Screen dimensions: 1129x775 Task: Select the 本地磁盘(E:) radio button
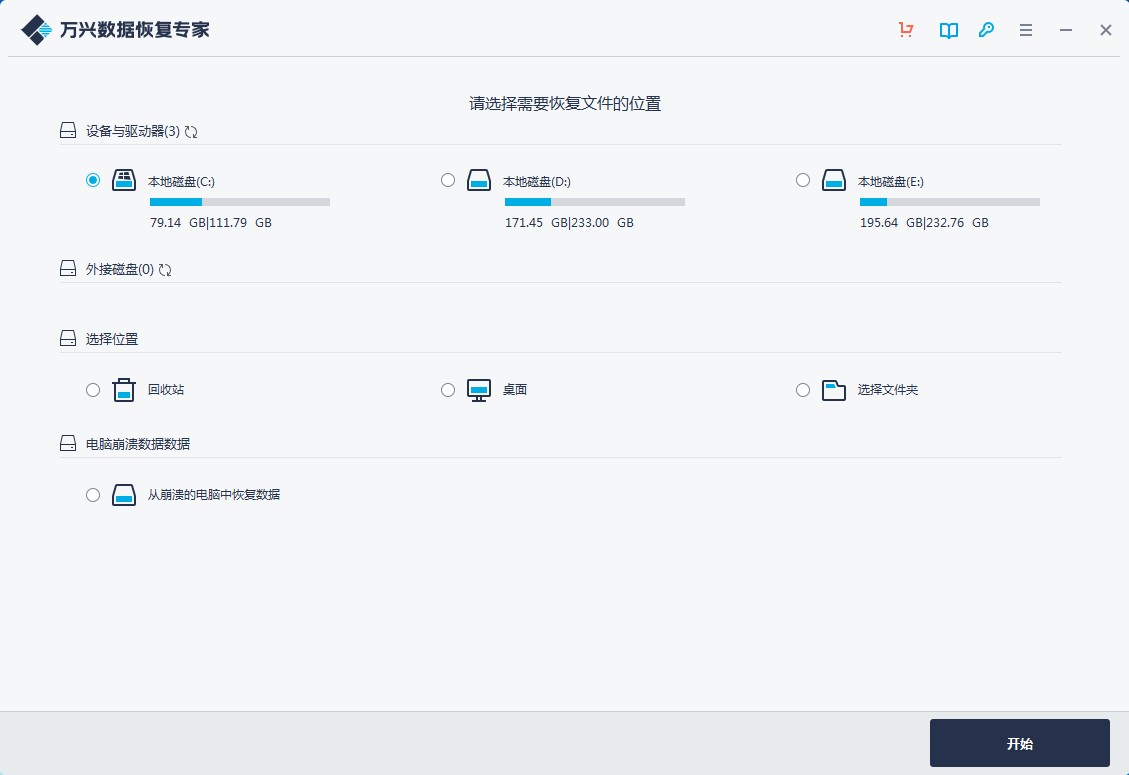(x=803, y=180)
